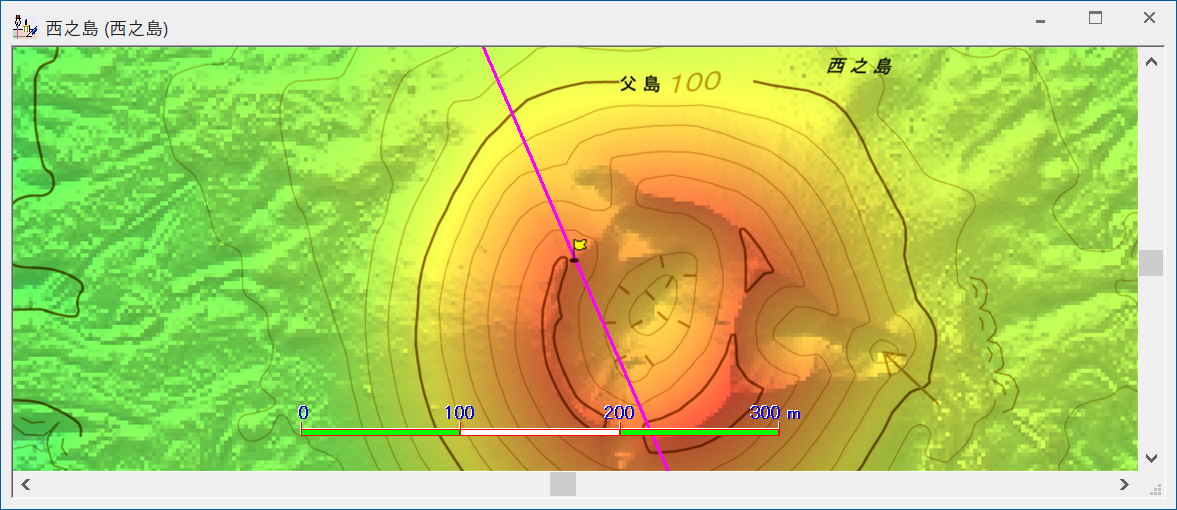The width and height of the screenshot is (1177, 510).
Task: Click vertical scrollbar up arrow
Action: [x=1150, y=62]
